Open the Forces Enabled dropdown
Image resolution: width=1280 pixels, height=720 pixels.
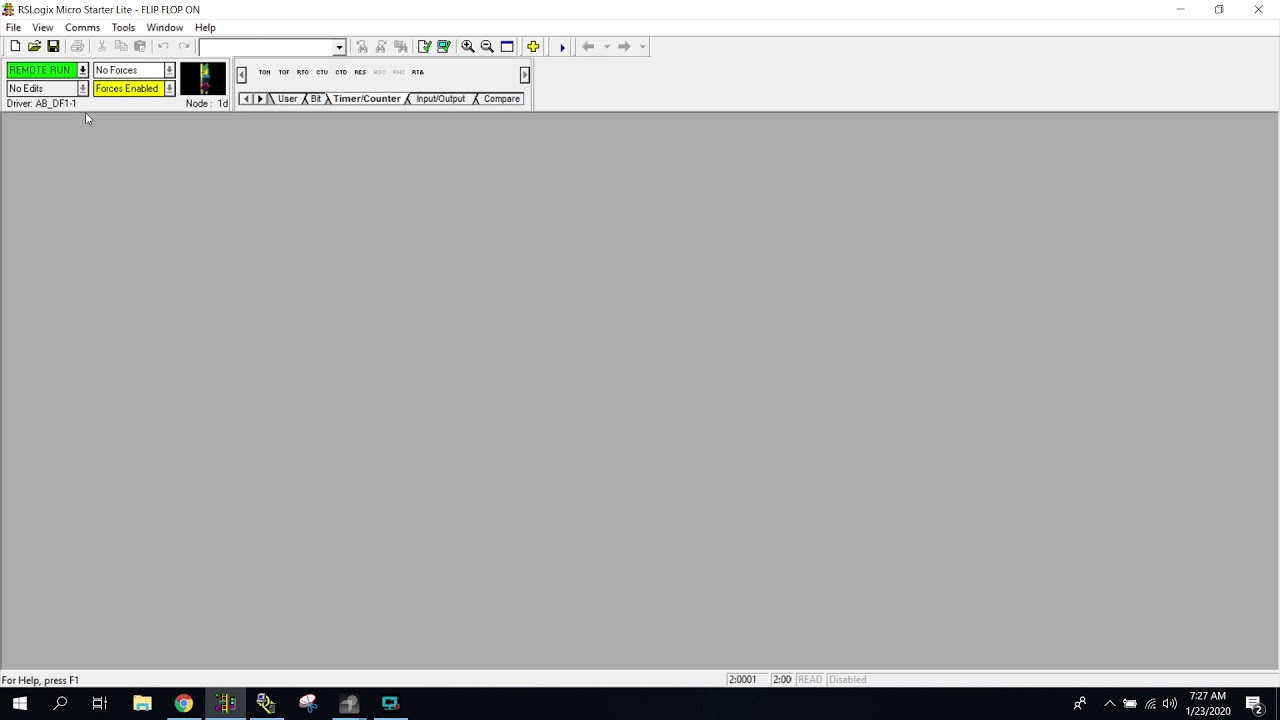(169, 88)
